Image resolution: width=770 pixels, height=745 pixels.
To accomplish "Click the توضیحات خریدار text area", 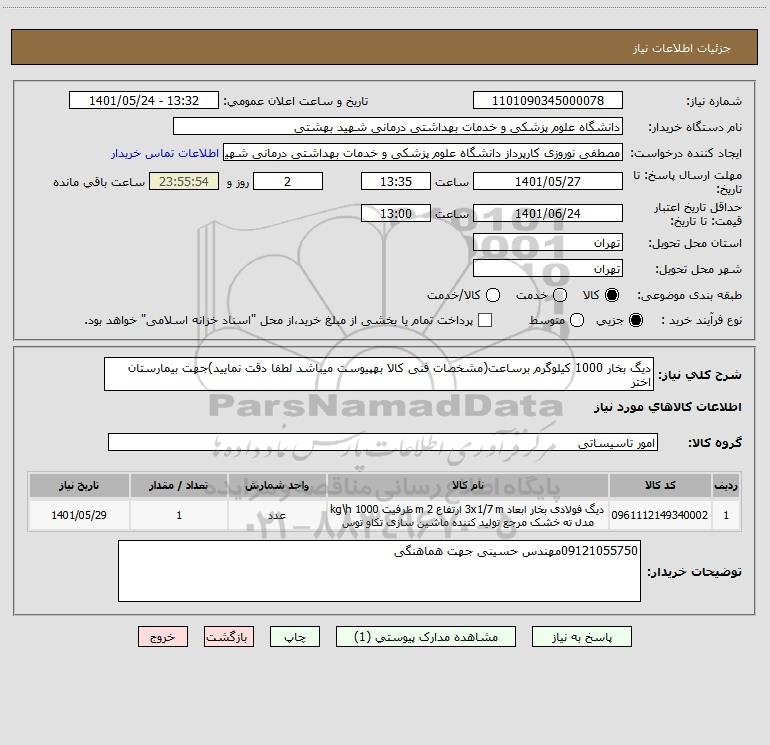I will click(379, 571).
